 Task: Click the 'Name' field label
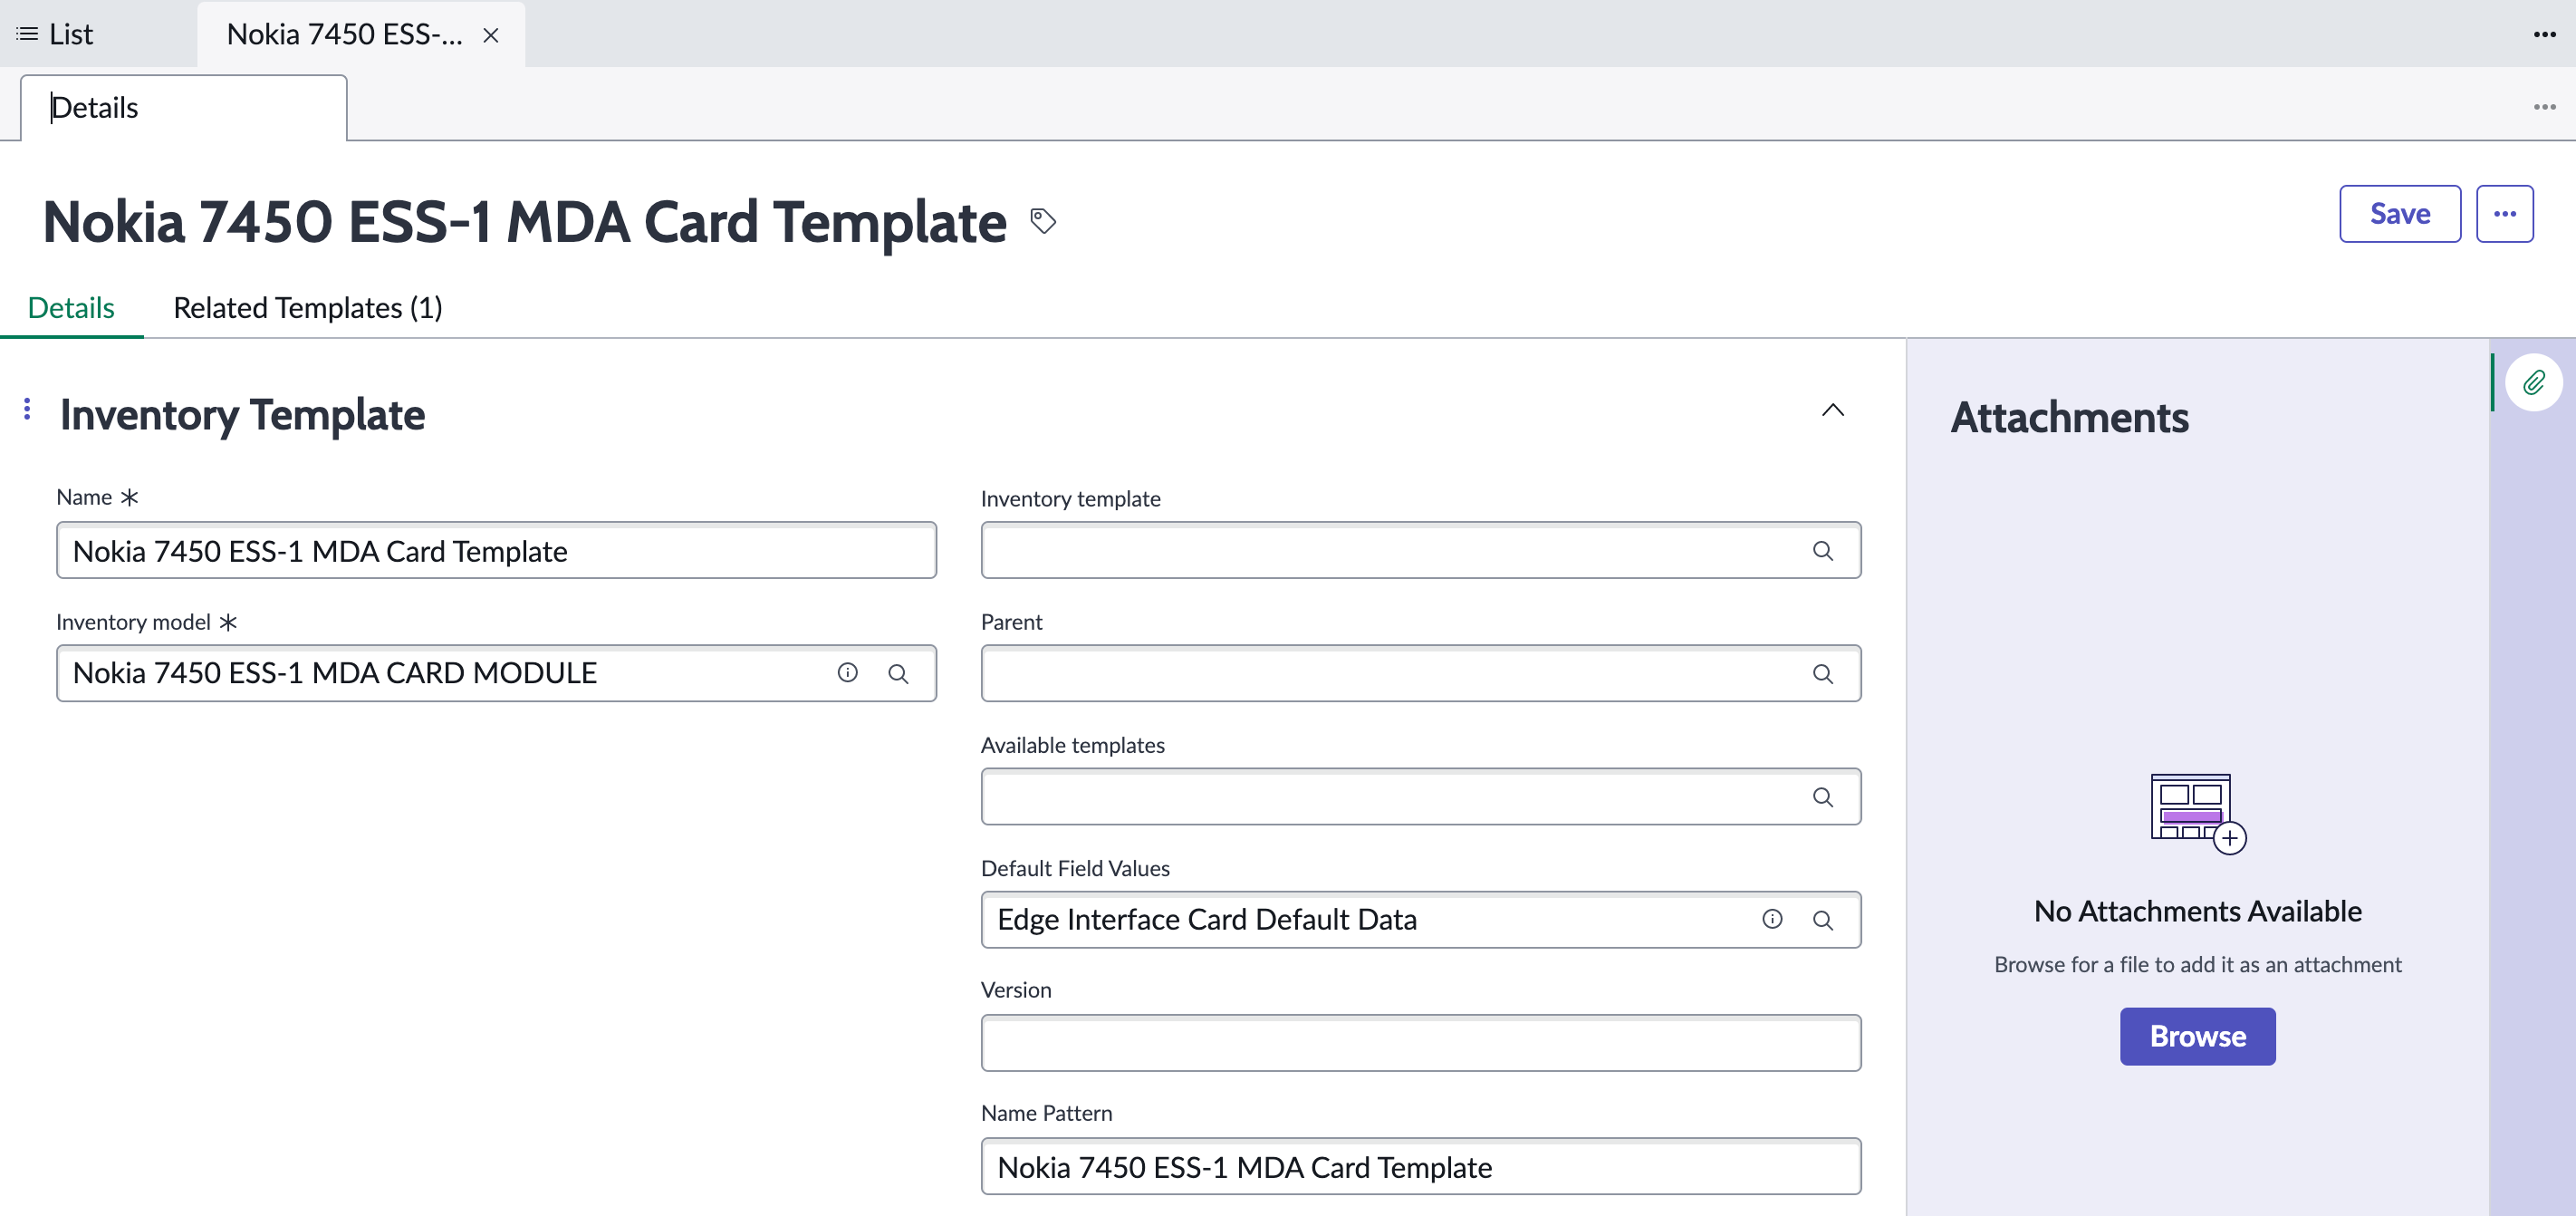coord(84,497)
